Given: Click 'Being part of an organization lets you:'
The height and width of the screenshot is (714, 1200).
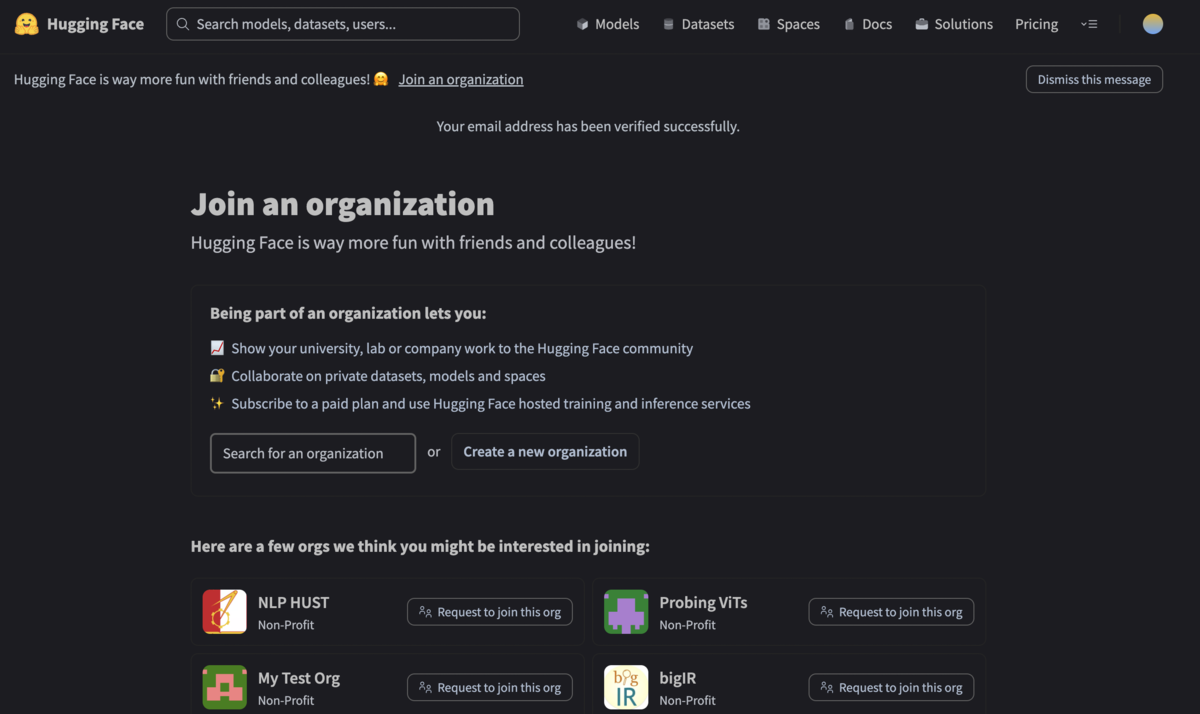Looking at the screenshot, I should click(348, 314).
